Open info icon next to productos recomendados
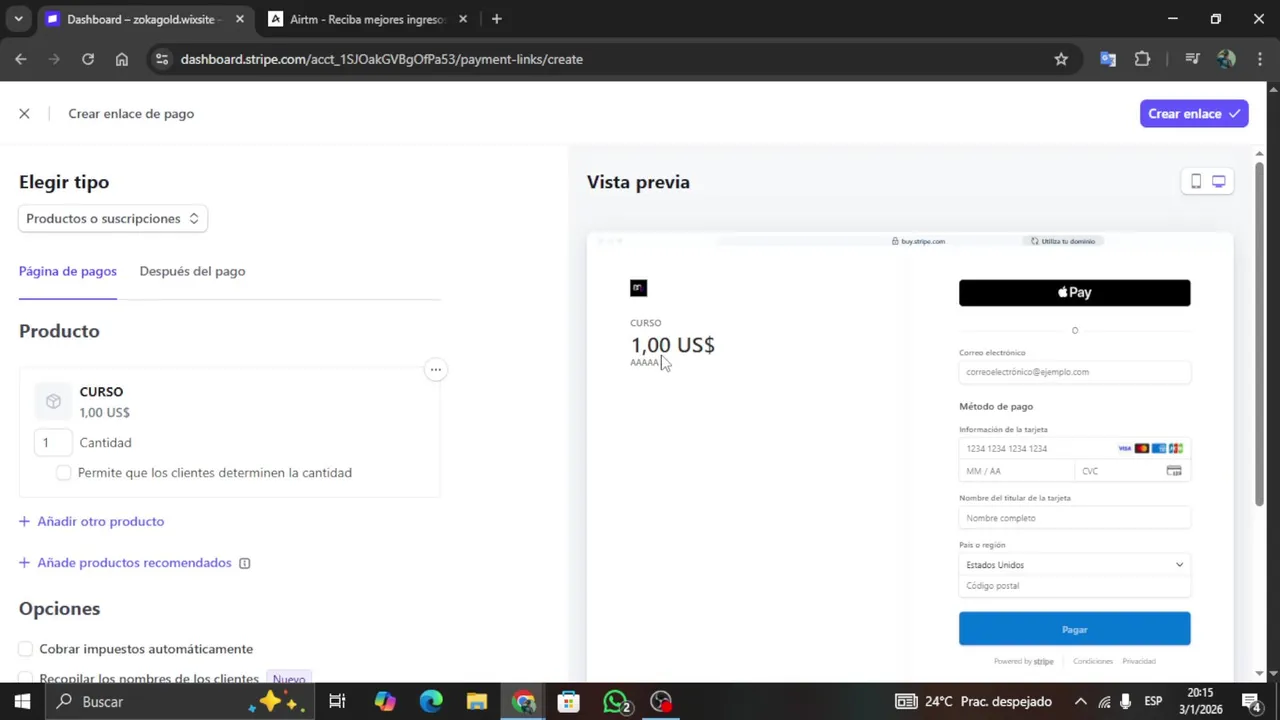Screen dimensions: 1280x720 244,563
